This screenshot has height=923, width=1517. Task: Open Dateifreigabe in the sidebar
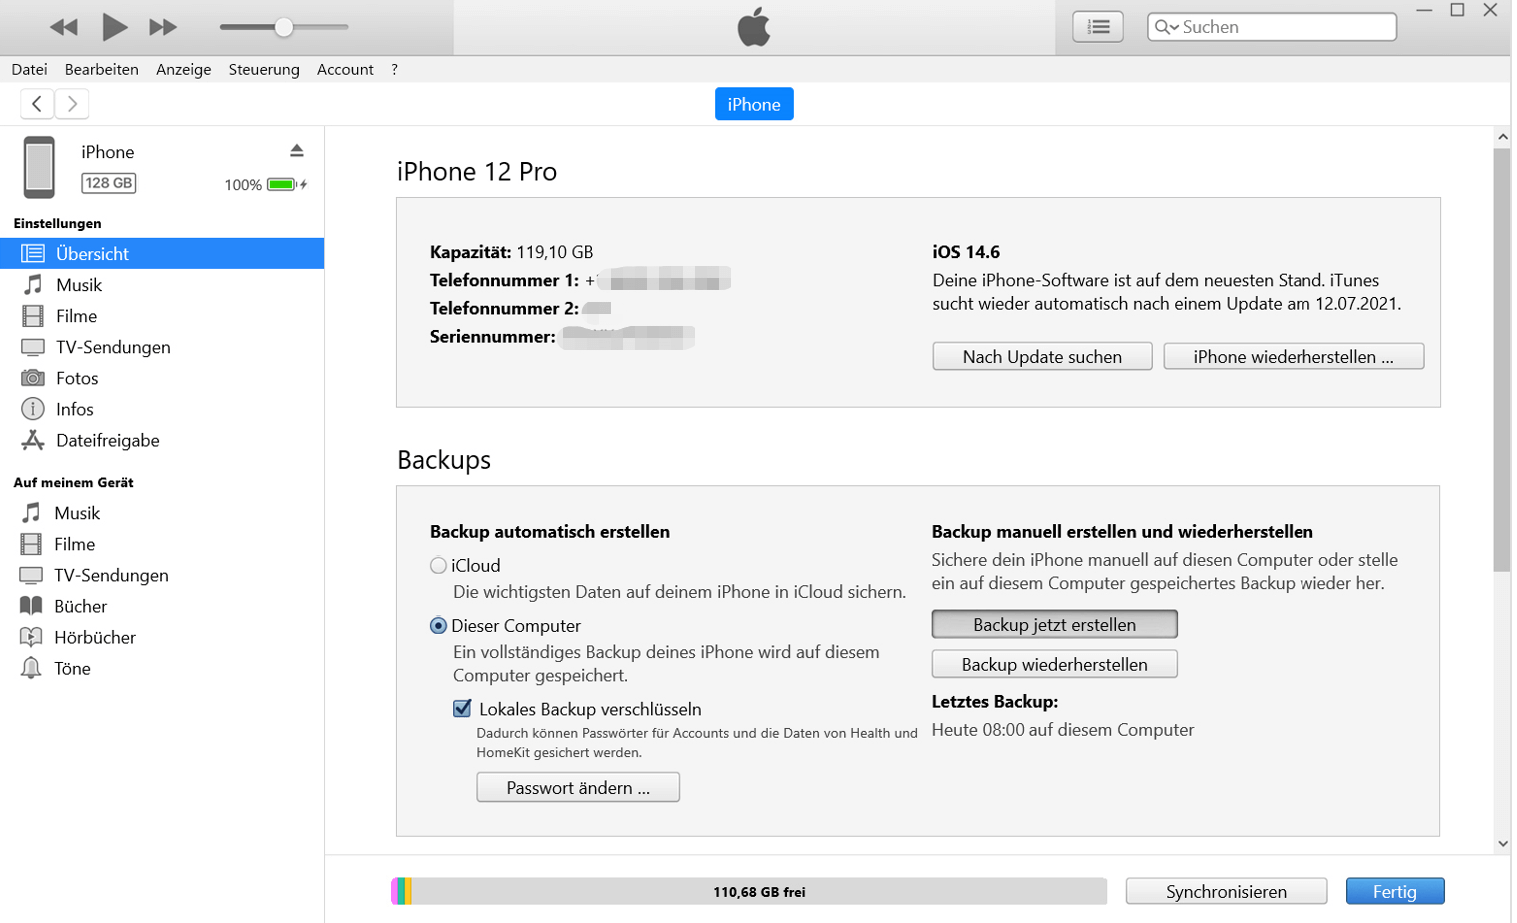point(107,440)
